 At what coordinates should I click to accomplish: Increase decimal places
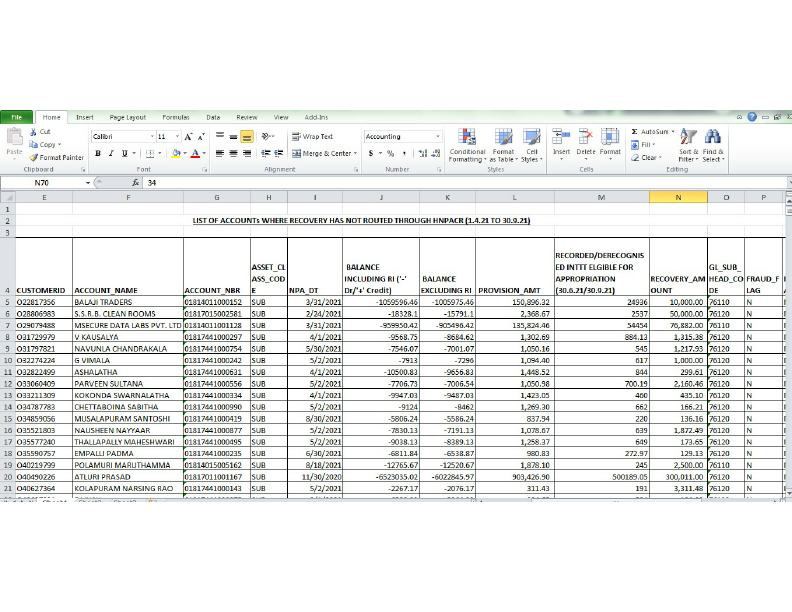click(x=423, y=154)
